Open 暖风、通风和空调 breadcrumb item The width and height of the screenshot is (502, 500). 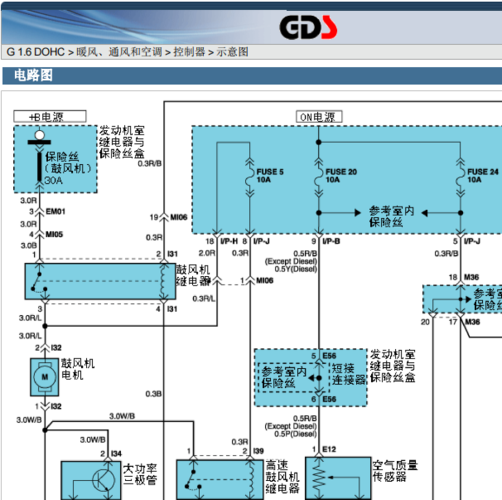(x=119, y=52)
